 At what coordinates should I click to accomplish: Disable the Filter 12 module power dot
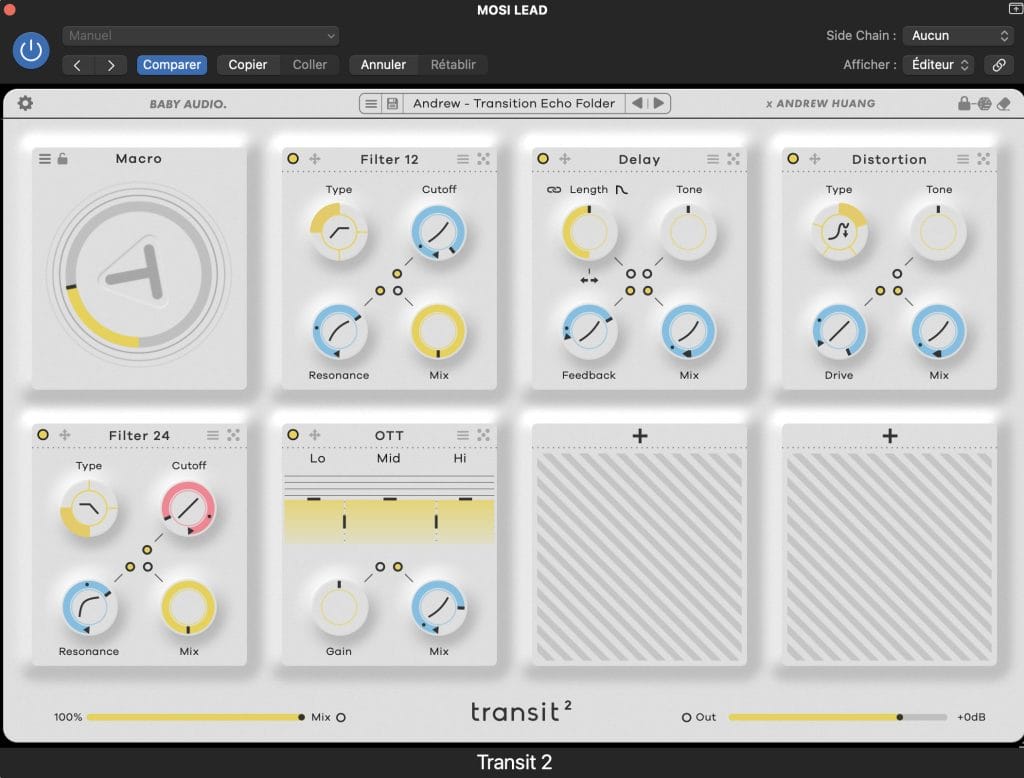293,159
